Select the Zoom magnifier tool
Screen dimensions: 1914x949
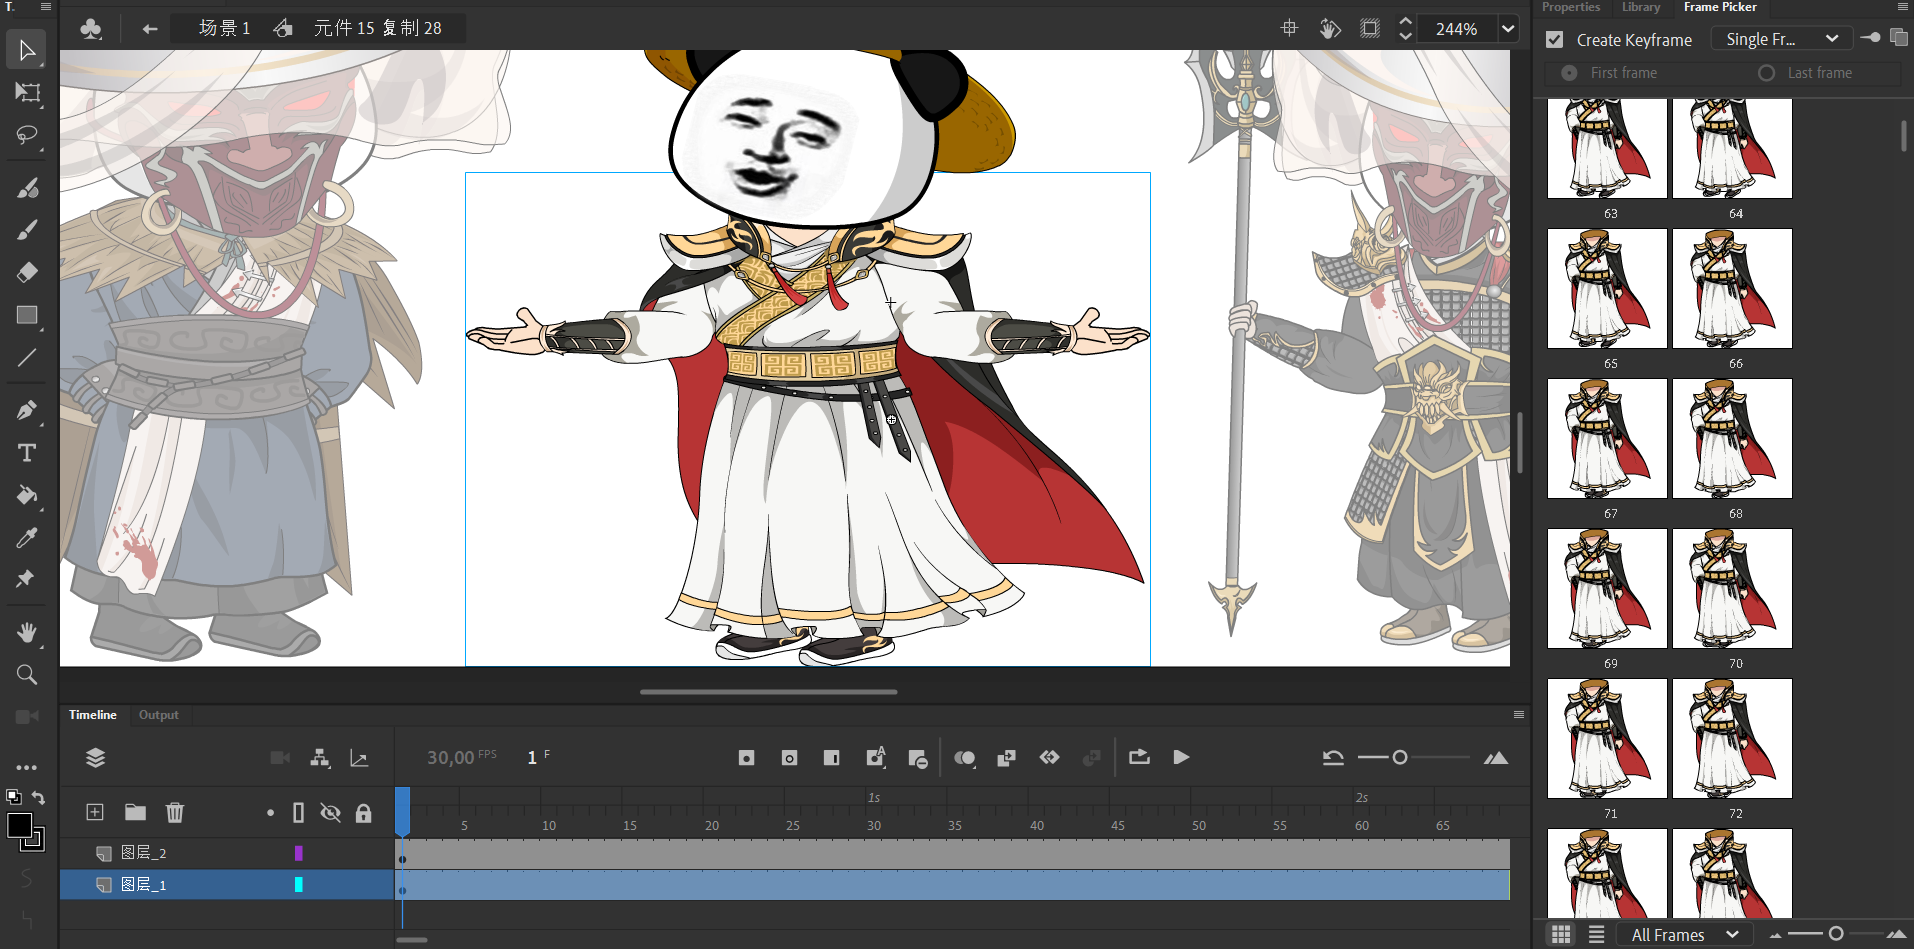27,675
